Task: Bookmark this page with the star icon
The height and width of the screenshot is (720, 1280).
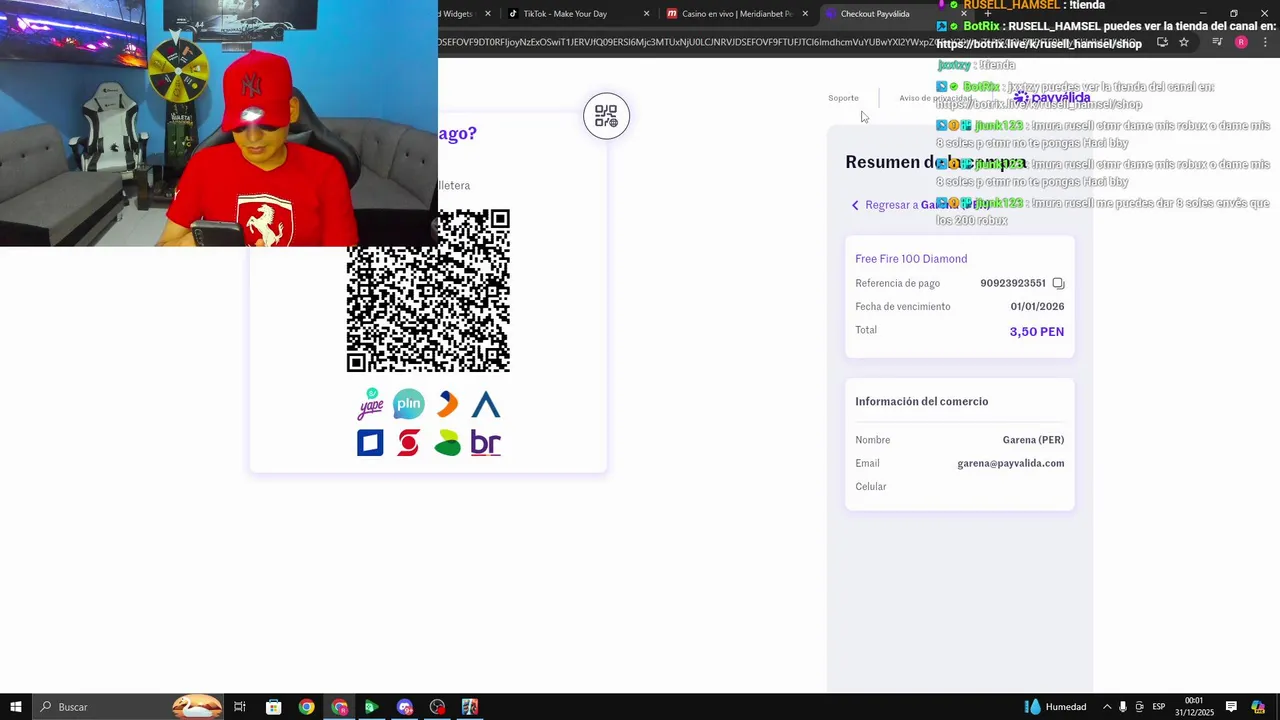Action: [x=1184, y=42]
